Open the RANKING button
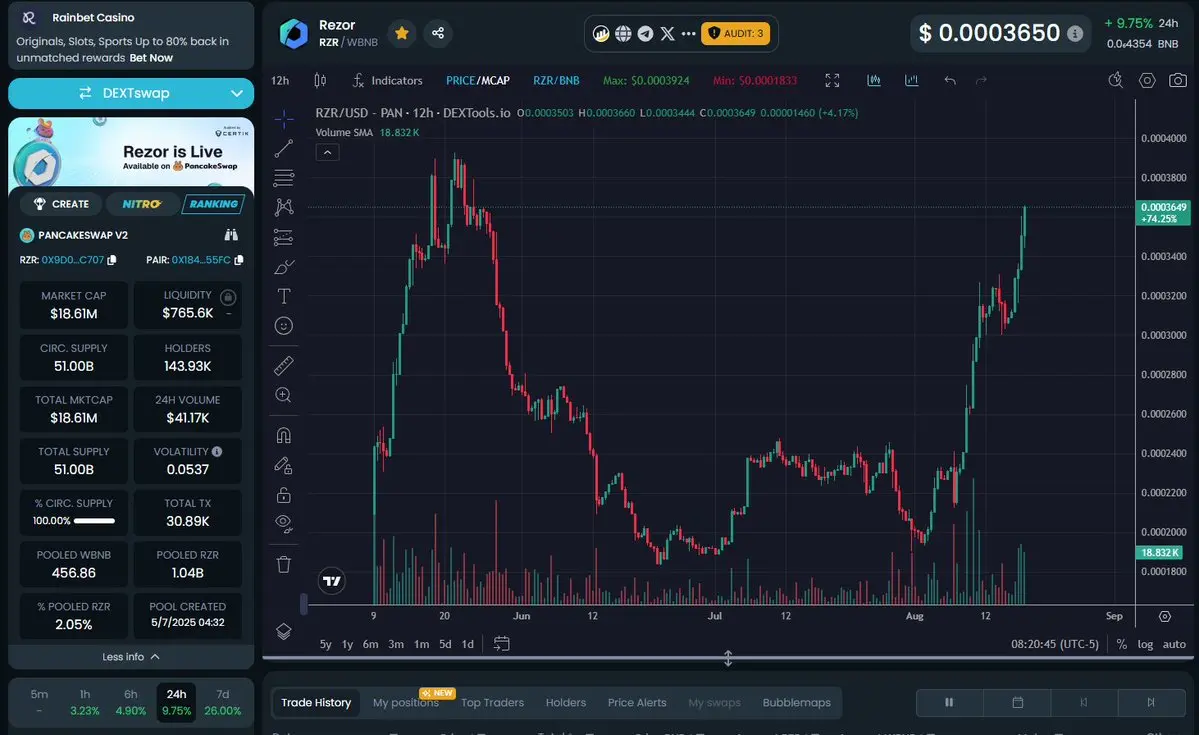Image resolution: width=1199 pixels, height=735 pixels. [213, 204]
